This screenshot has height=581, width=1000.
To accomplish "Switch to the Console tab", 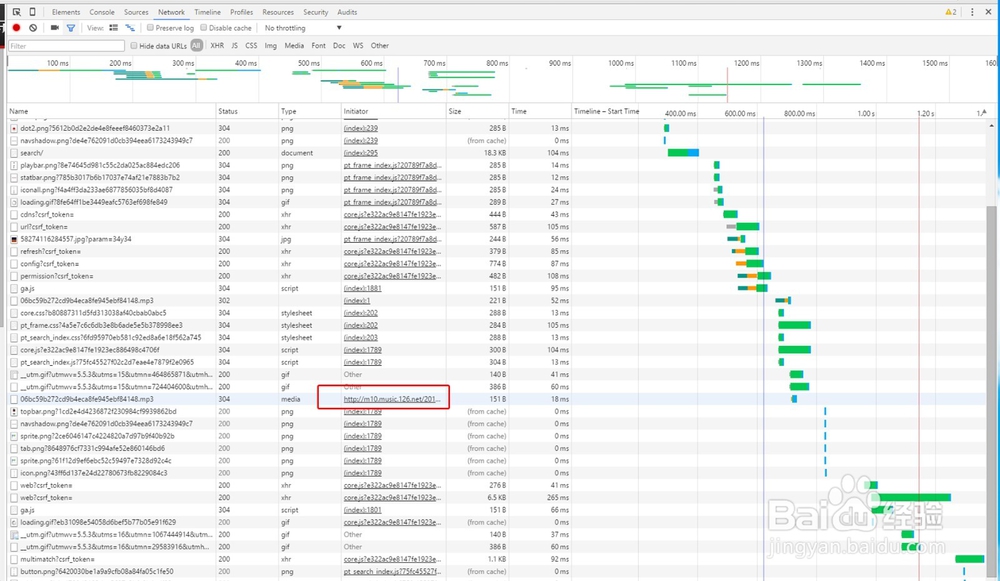I will pyautogui.click(x=102, y=12).
